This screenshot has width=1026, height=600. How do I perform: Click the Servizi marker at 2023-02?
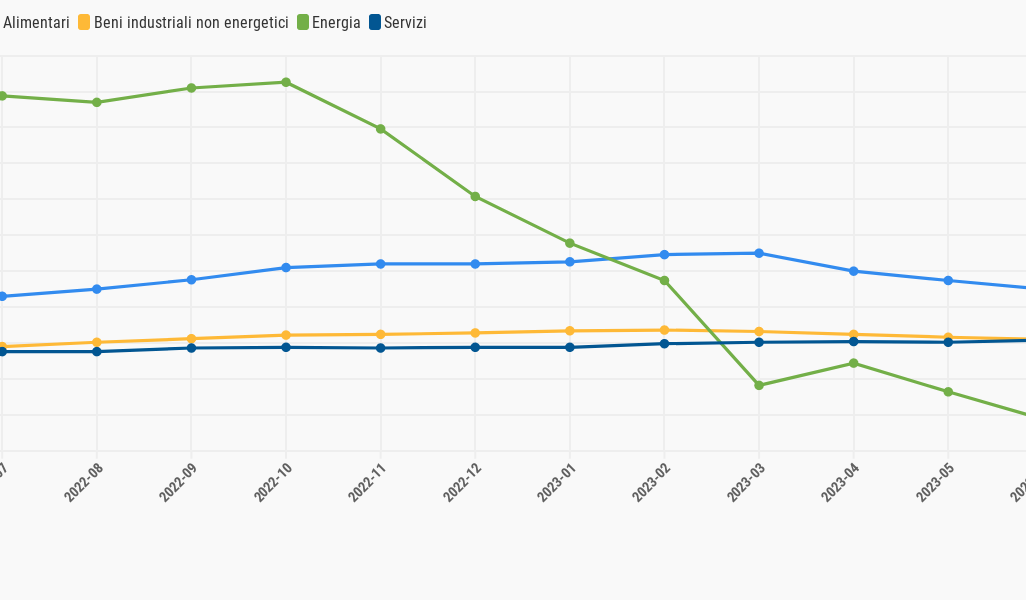pos(664,344)
